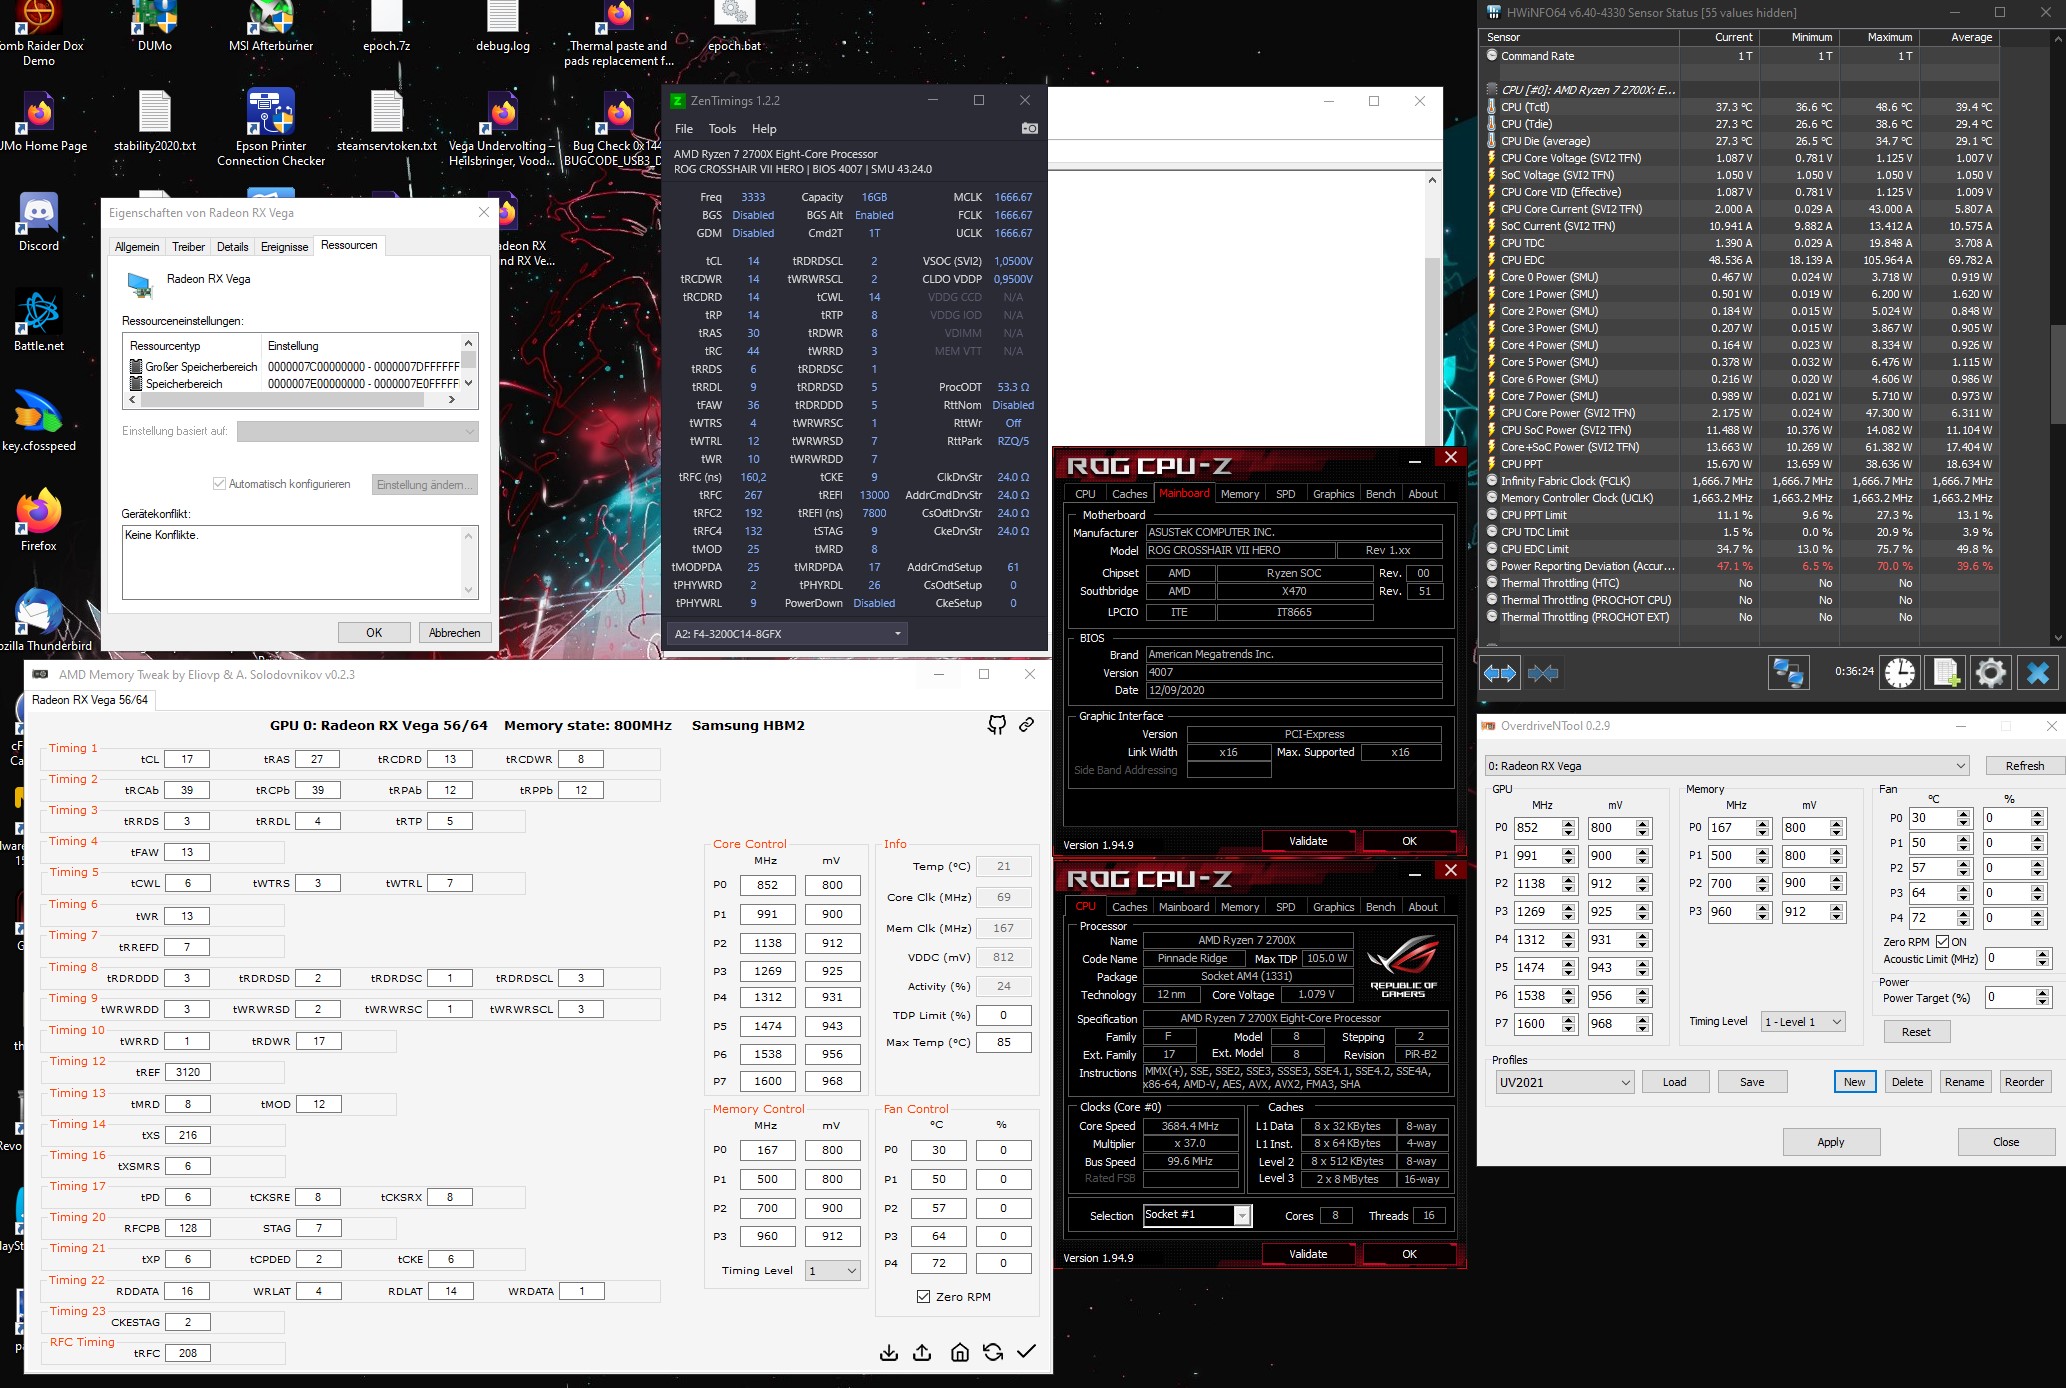Screen dimensions: 2066x1388
Task: Click the collapse columns arrows icon in HWiNFO
Action: [1543, 673]
